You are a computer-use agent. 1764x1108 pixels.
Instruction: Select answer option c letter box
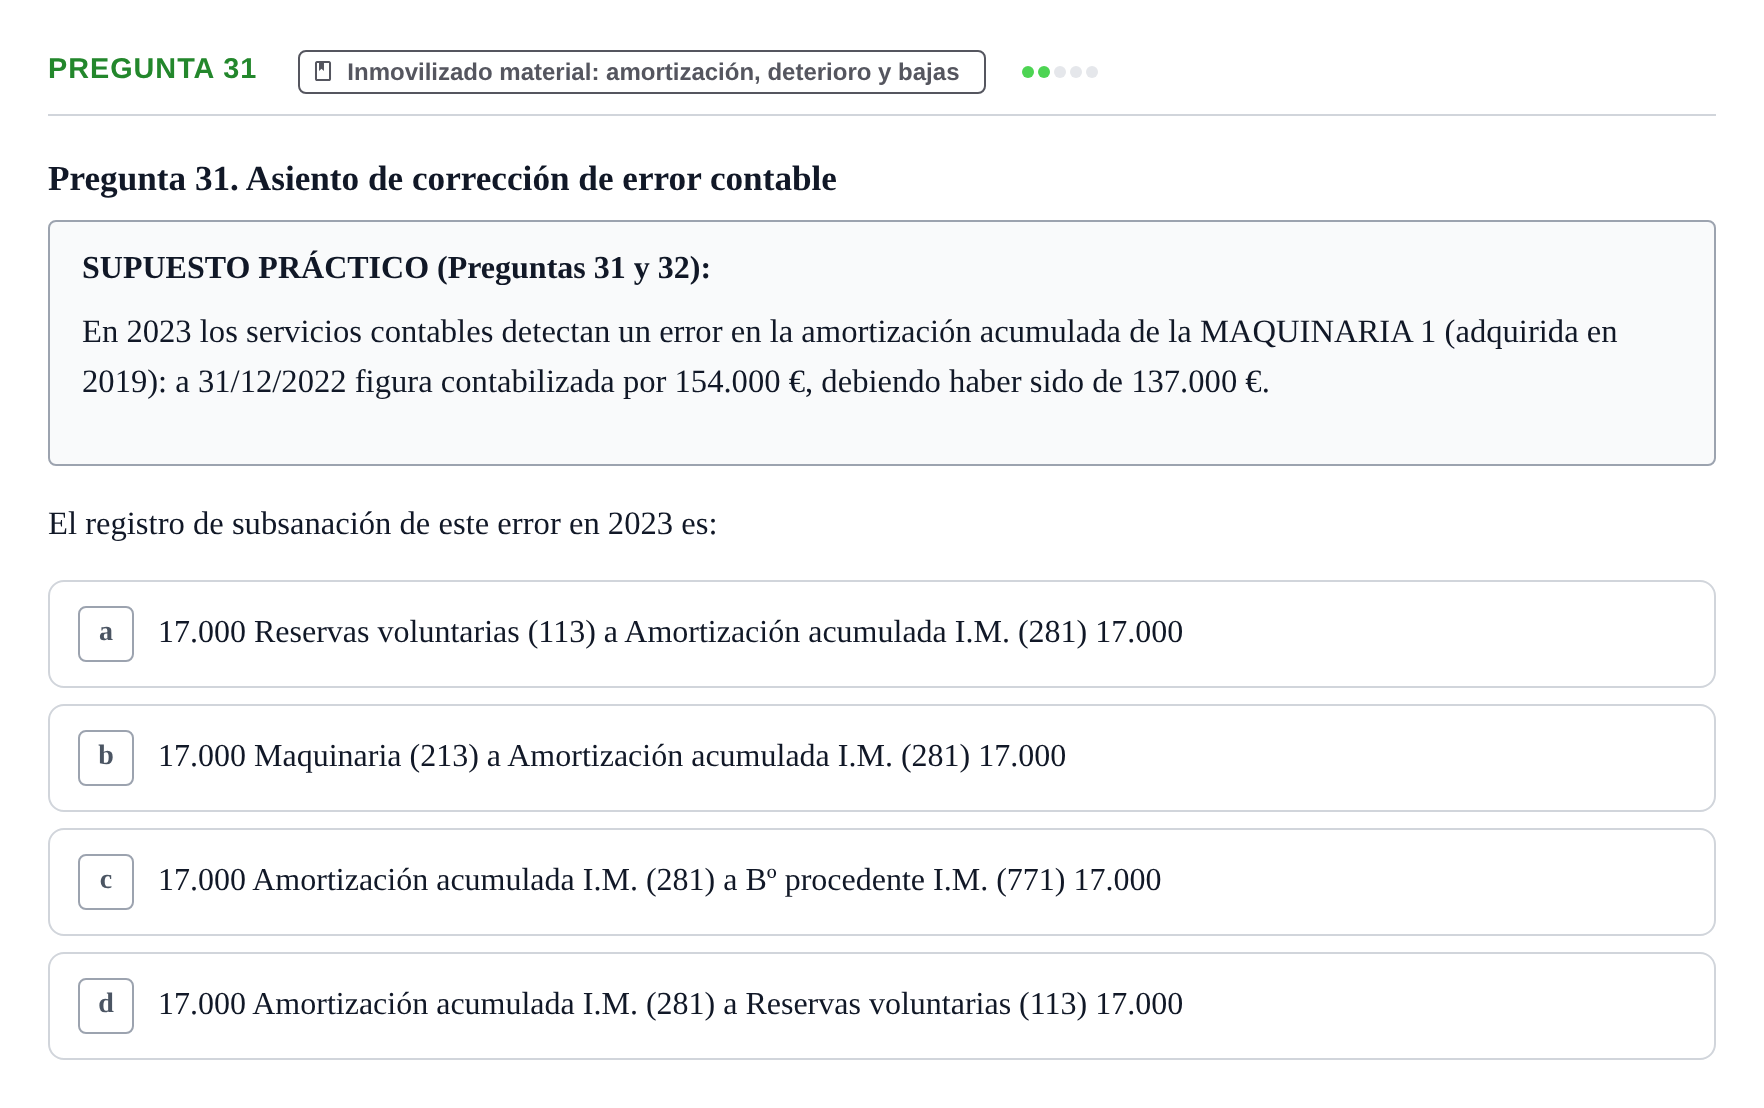pos(106,882)
